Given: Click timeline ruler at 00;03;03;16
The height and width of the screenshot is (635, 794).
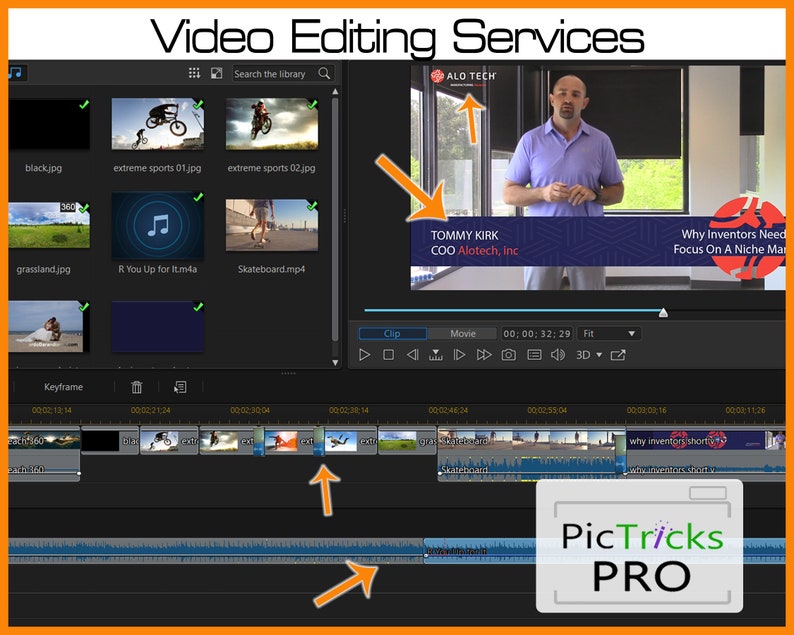Looking at the screenshot, I should 646,410.
